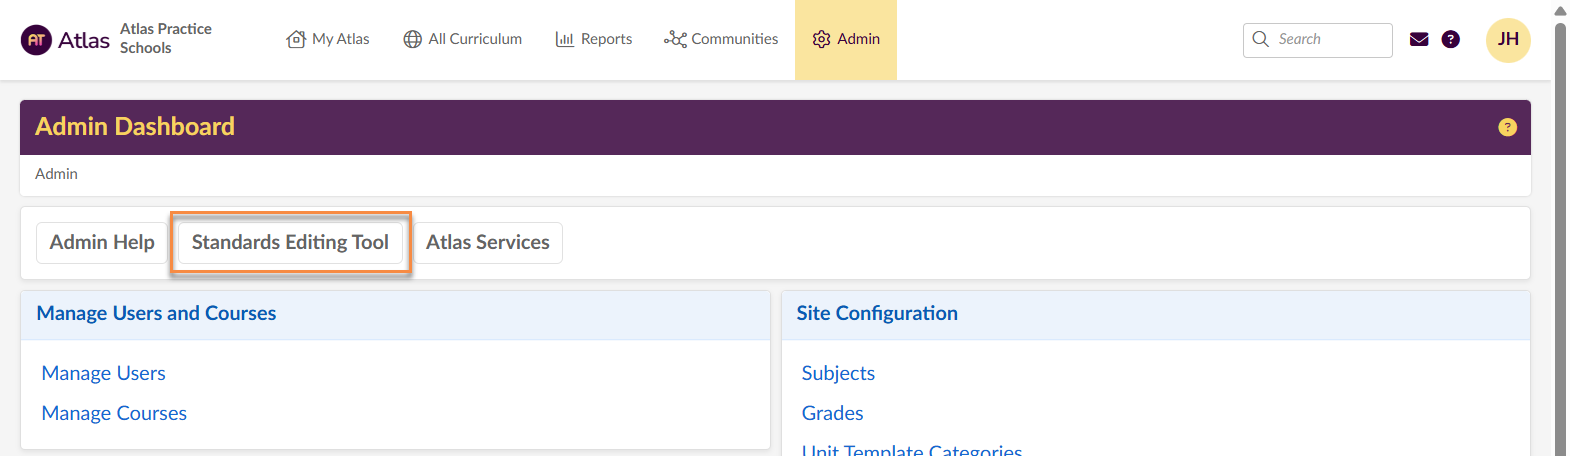Open the Standards Editing Tool
This screenshot has height=456, width=1570.
[x=290, y=242]
